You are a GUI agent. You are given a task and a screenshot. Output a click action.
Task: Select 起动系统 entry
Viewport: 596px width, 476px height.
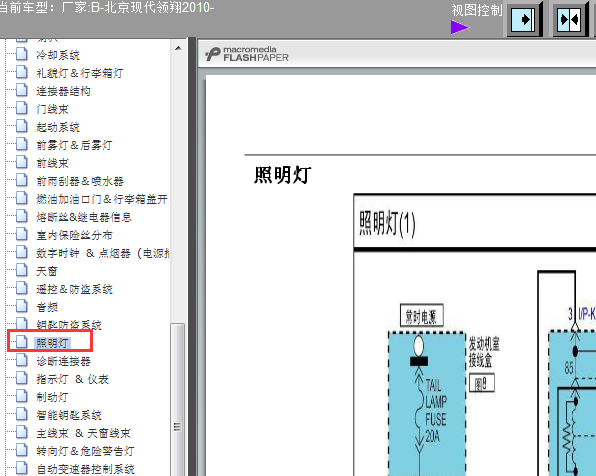[58, 127]
